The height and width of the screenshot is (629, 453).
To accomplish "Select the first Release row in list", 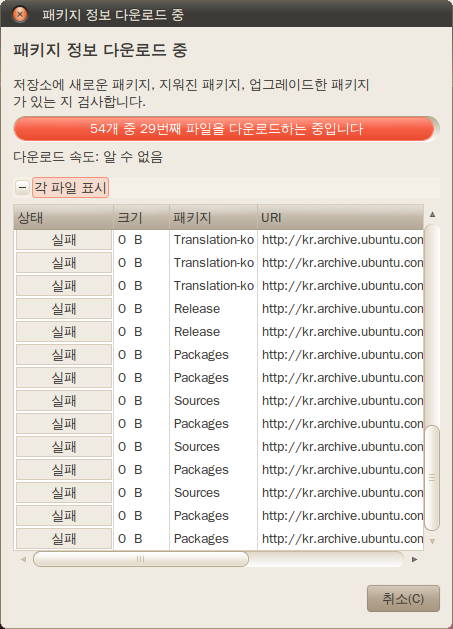I will point(219,309).
